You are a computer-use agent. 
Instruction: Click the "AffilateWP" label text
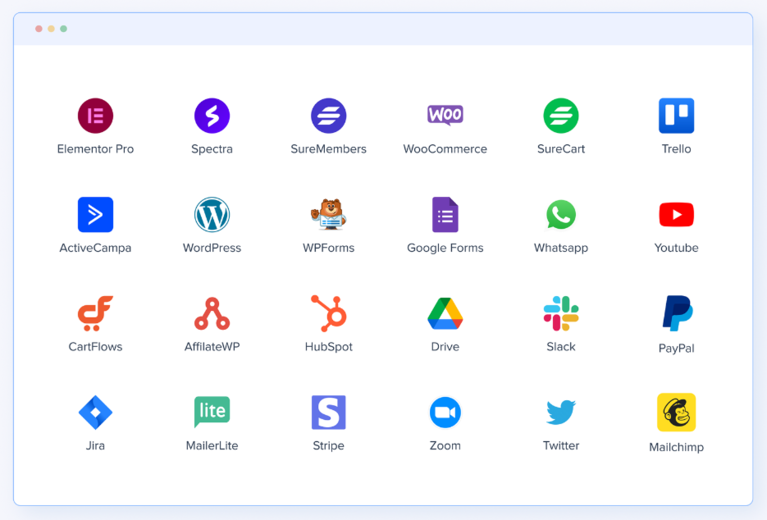212,346
